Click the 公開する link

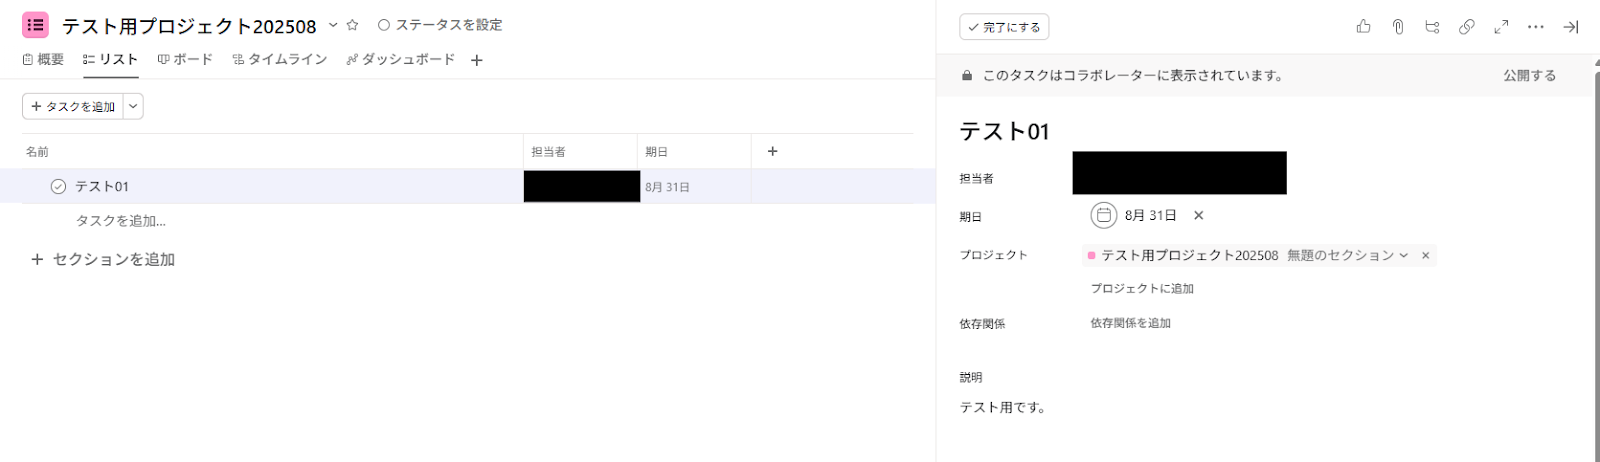coord(1529,75)
